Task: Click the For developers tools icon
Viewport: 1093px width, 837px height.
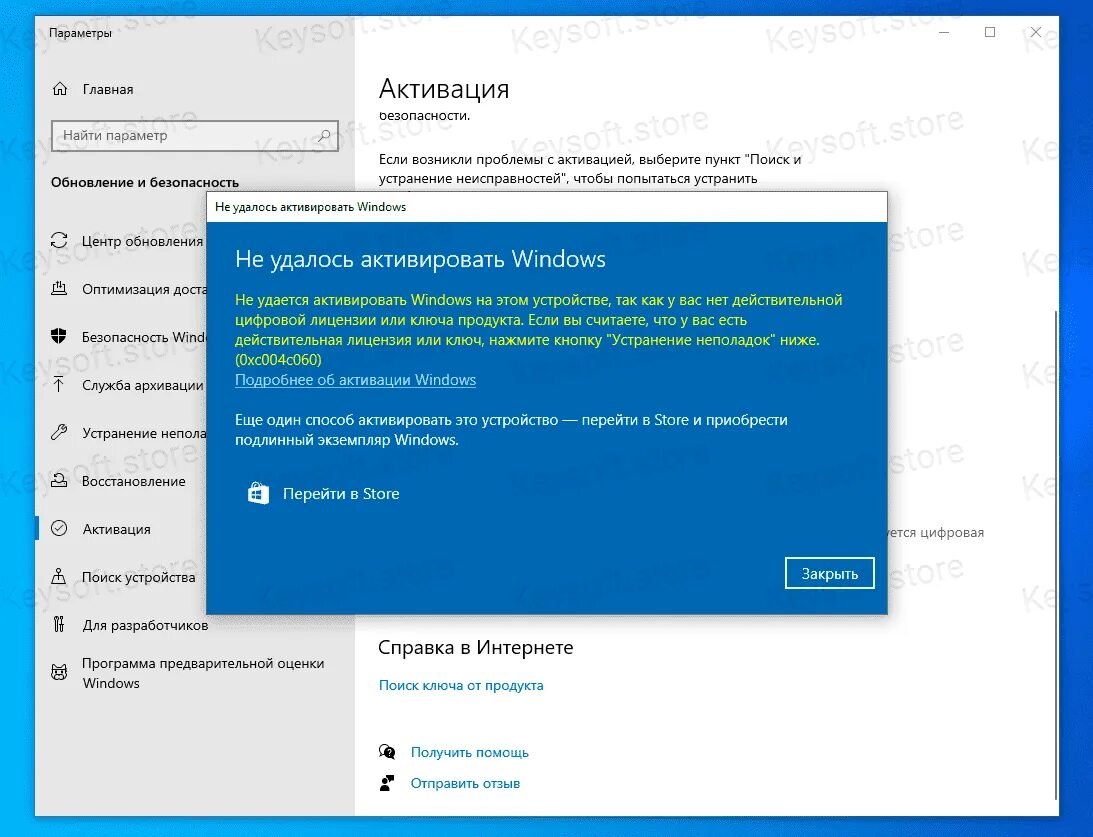Action: (x=59, y=624)
